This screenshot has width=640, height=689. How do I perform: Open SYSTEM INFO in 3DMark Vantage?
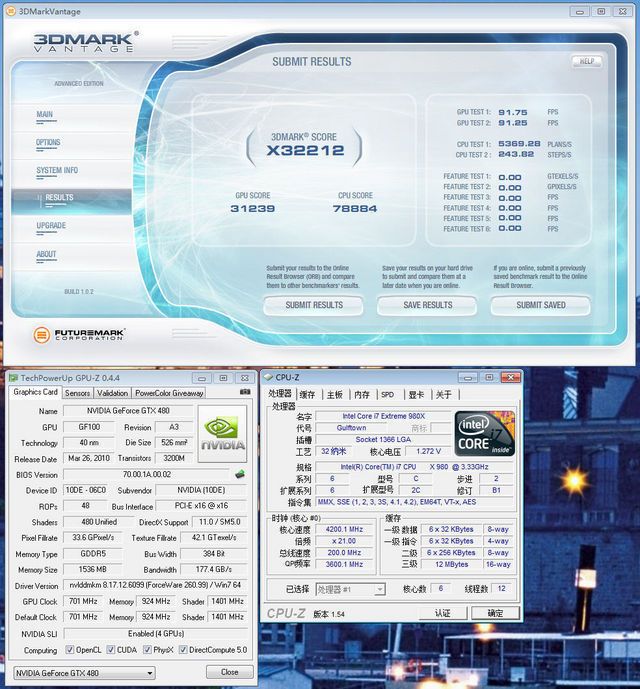57,170
